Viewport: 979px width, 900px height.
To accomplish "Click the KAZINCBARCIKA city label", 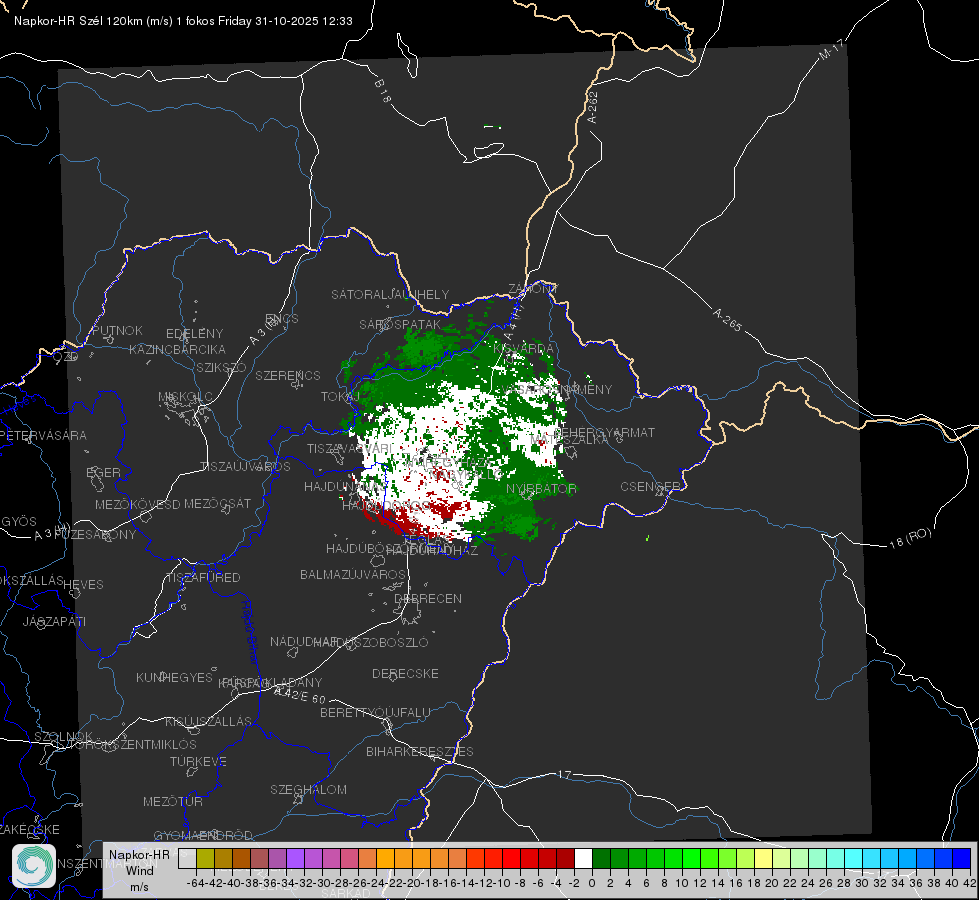I will coord(177,349).
